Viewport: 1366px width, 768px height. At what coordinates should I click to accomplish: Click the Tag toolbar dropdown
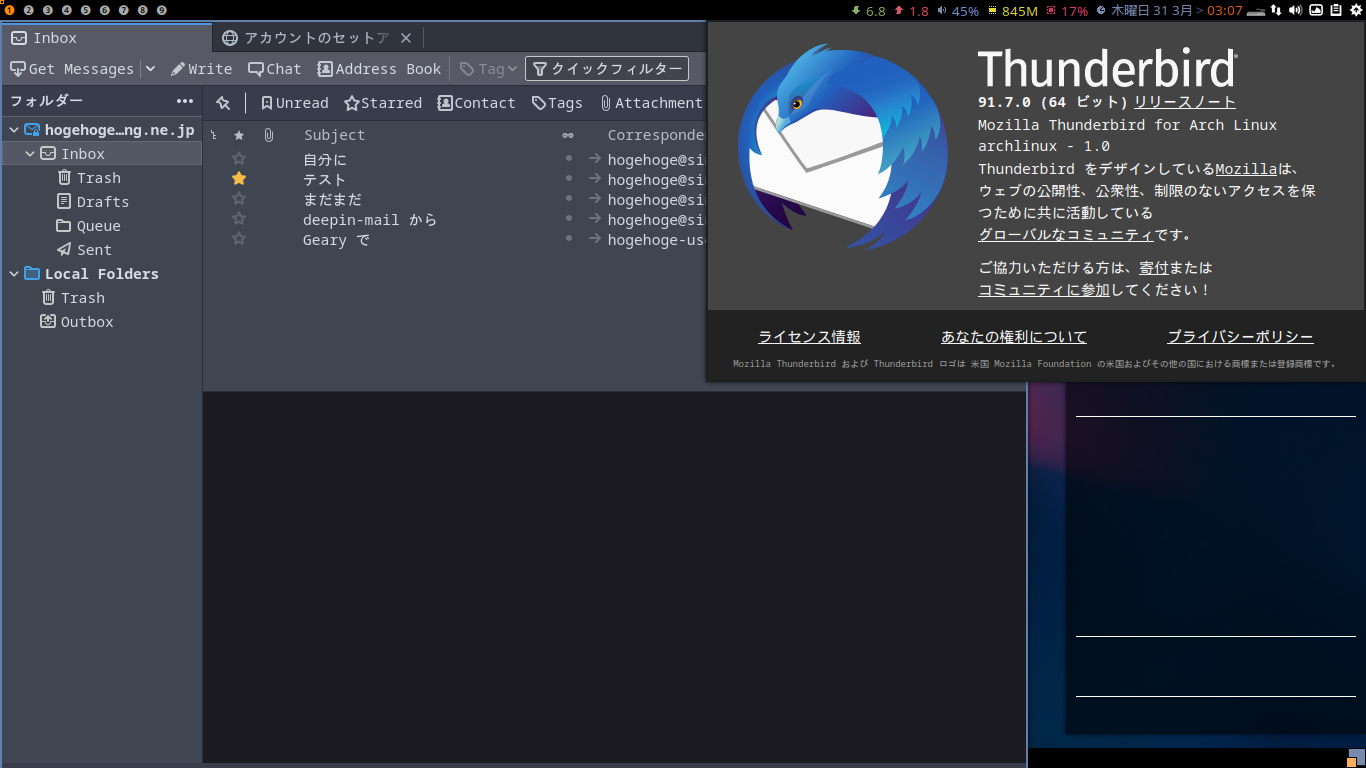[488, 69]
